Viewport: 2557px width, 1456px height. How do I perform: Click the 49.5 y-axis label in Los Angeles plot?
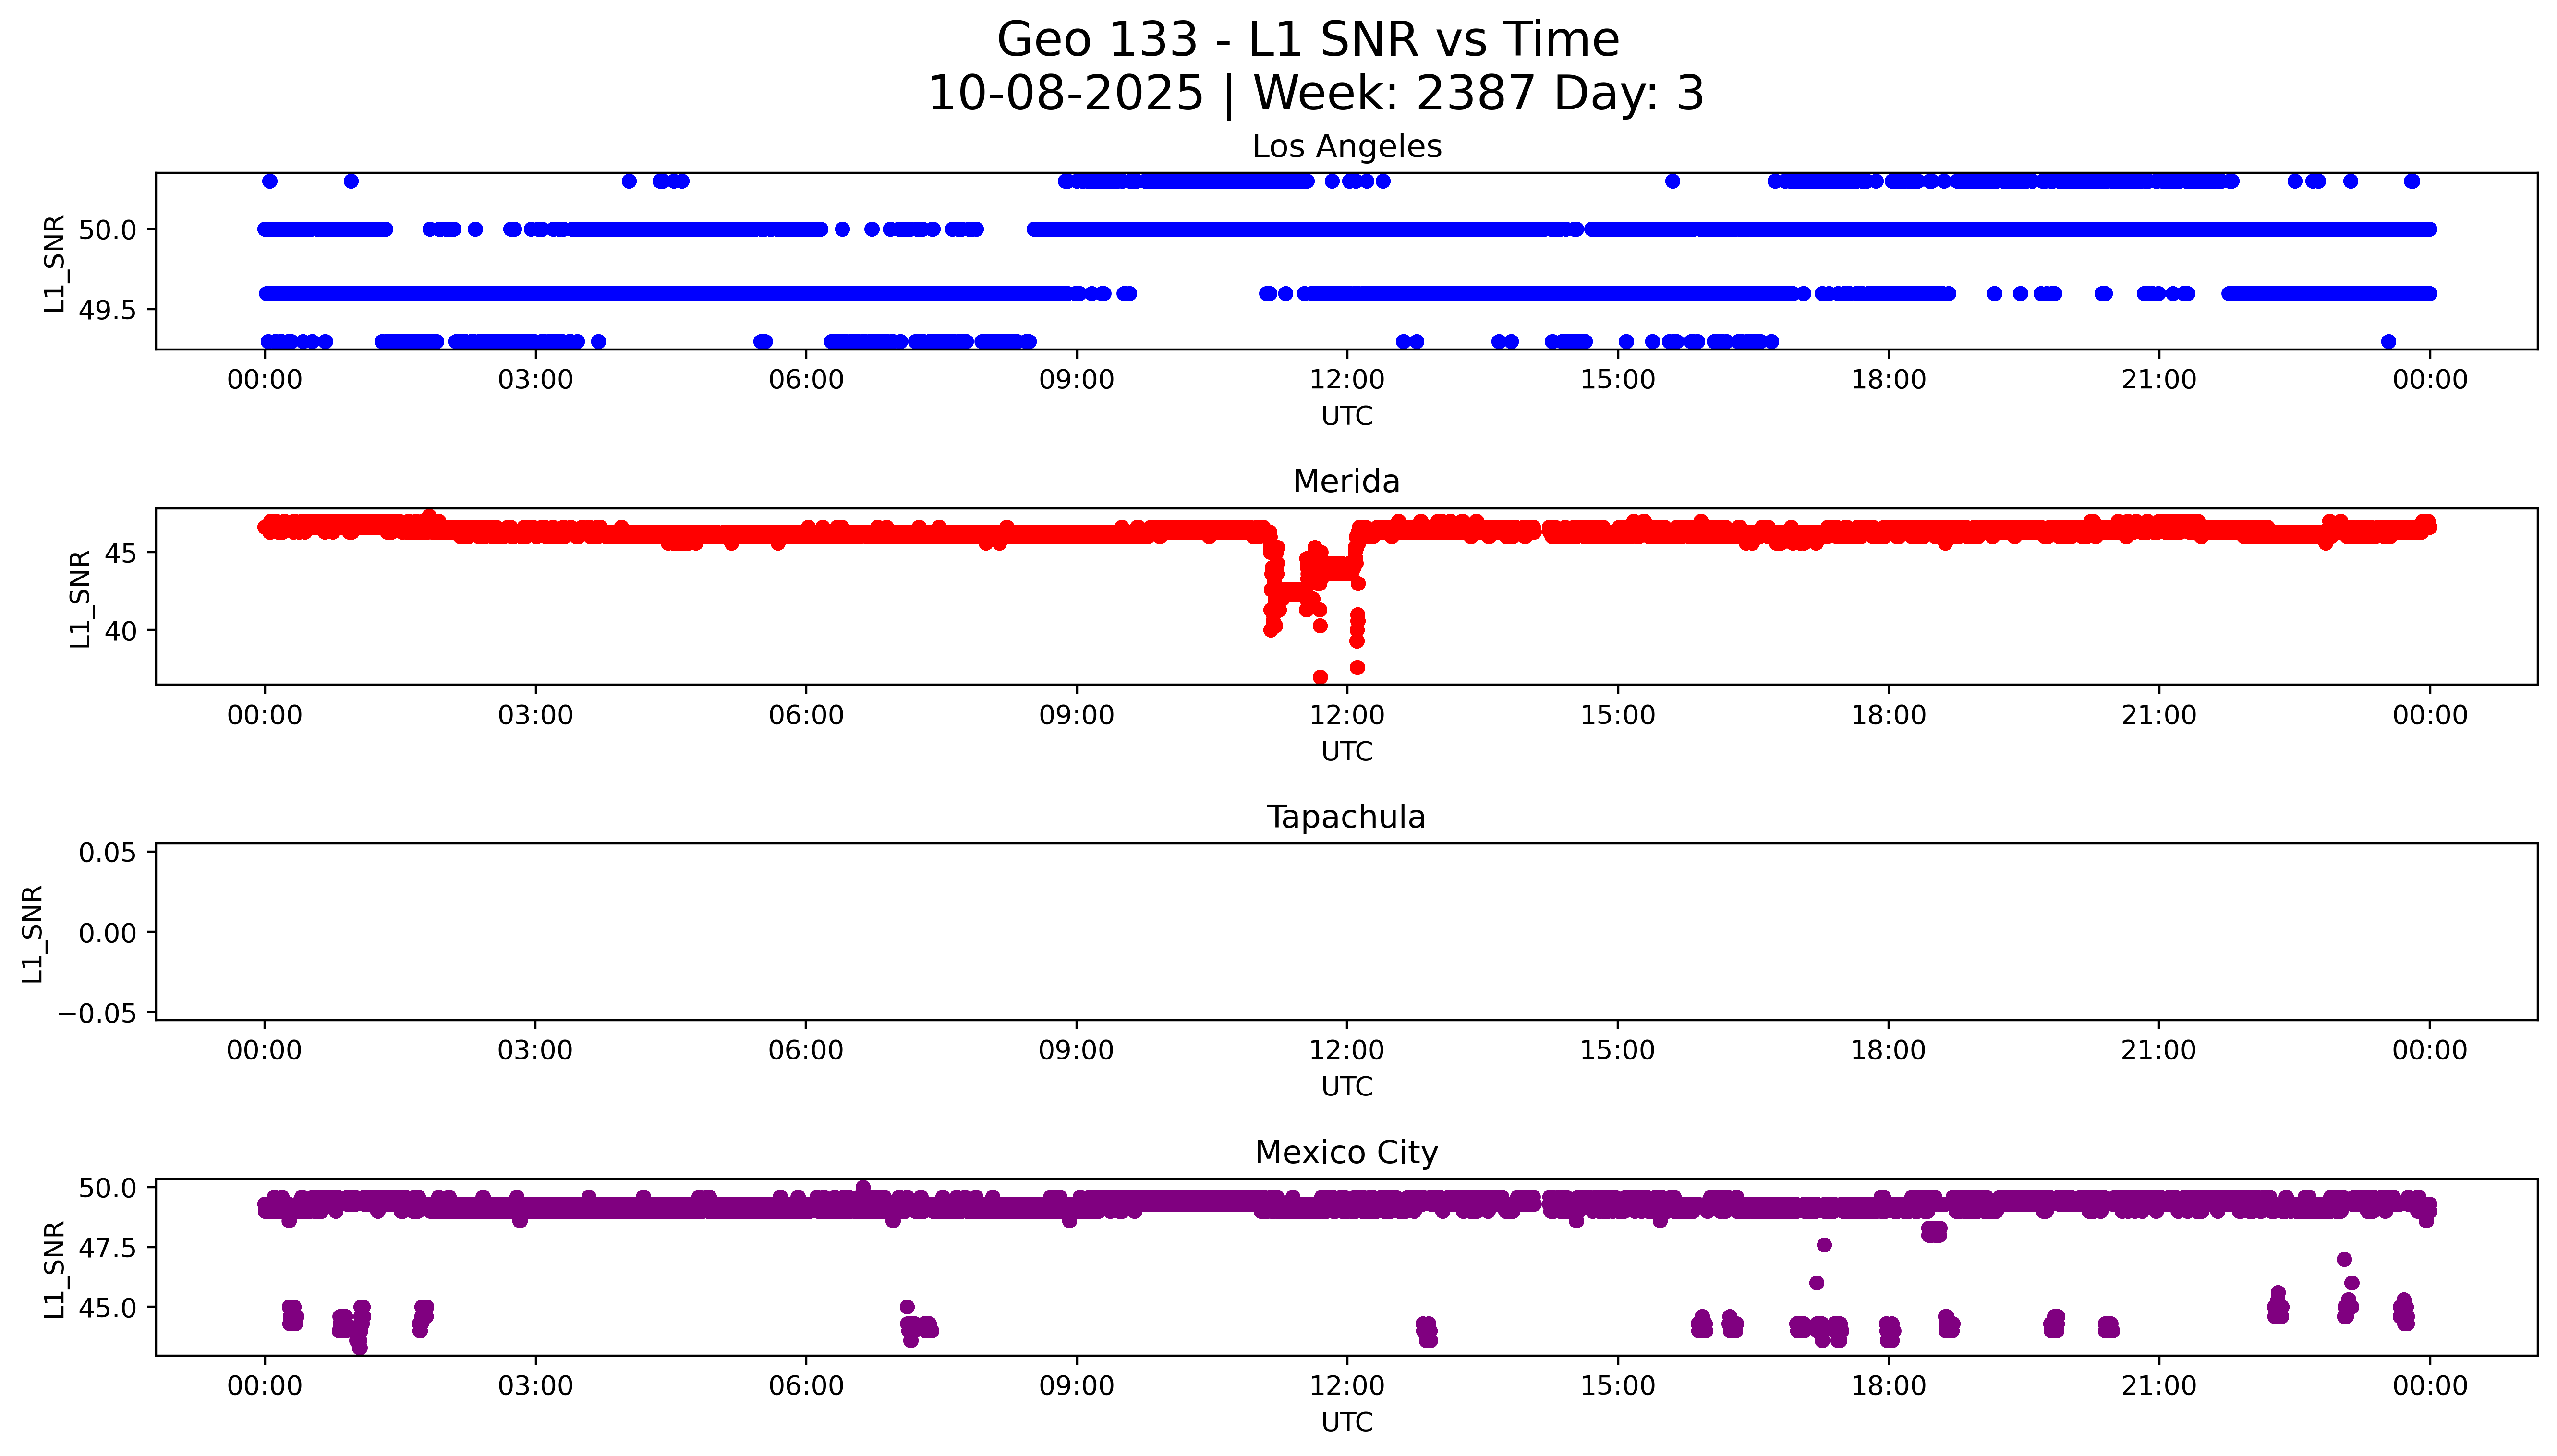[x=107, y=310]
